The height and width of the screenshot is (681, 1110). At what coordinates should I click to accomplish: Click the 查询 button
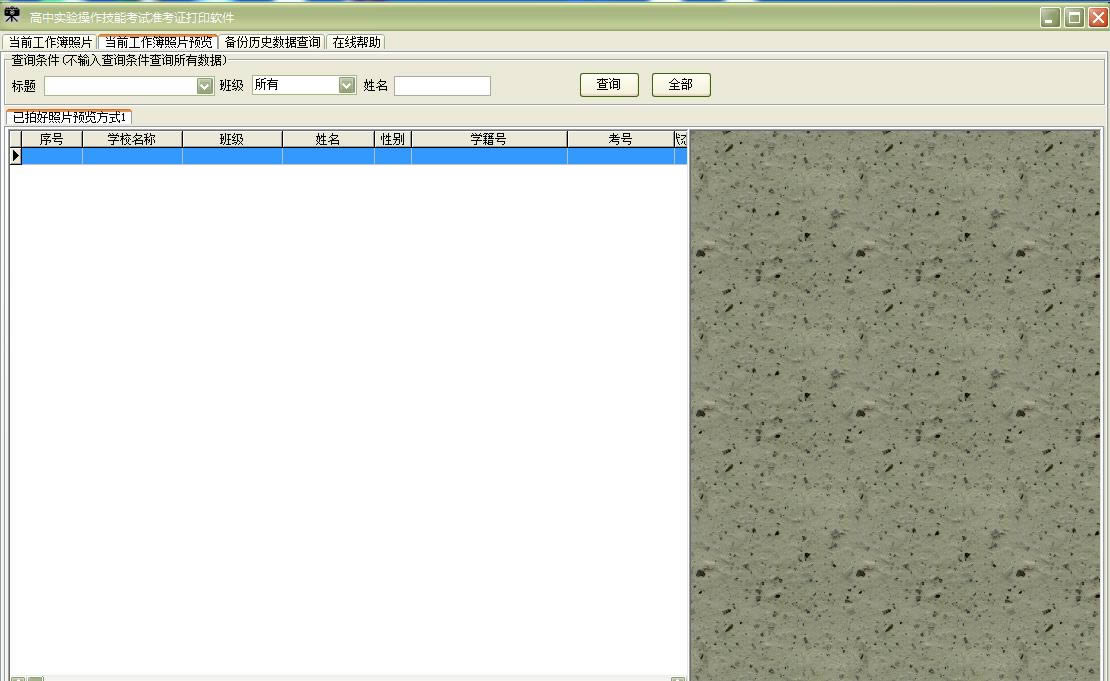(609, 85)
